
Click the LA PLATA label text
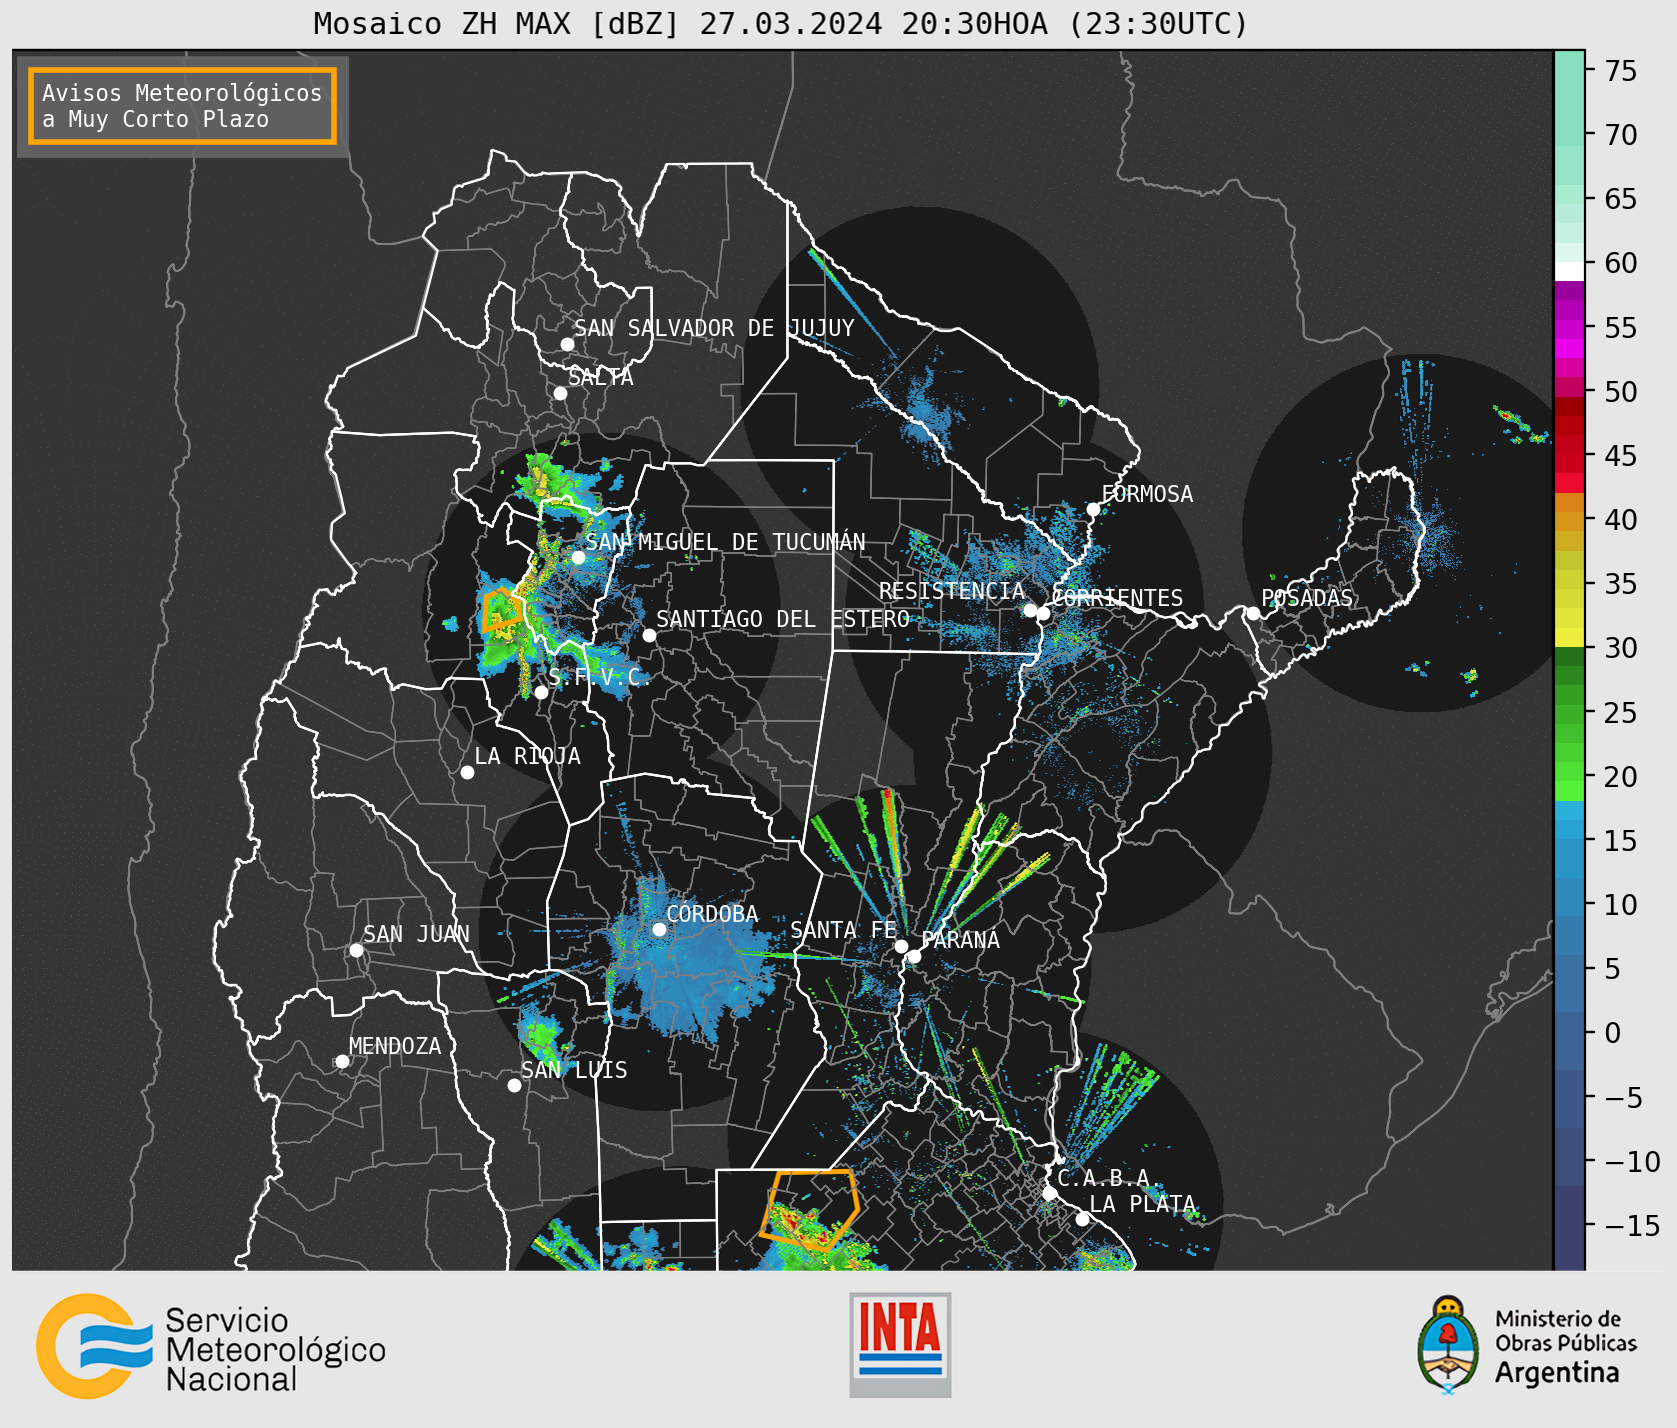tap(1142, 1204)
